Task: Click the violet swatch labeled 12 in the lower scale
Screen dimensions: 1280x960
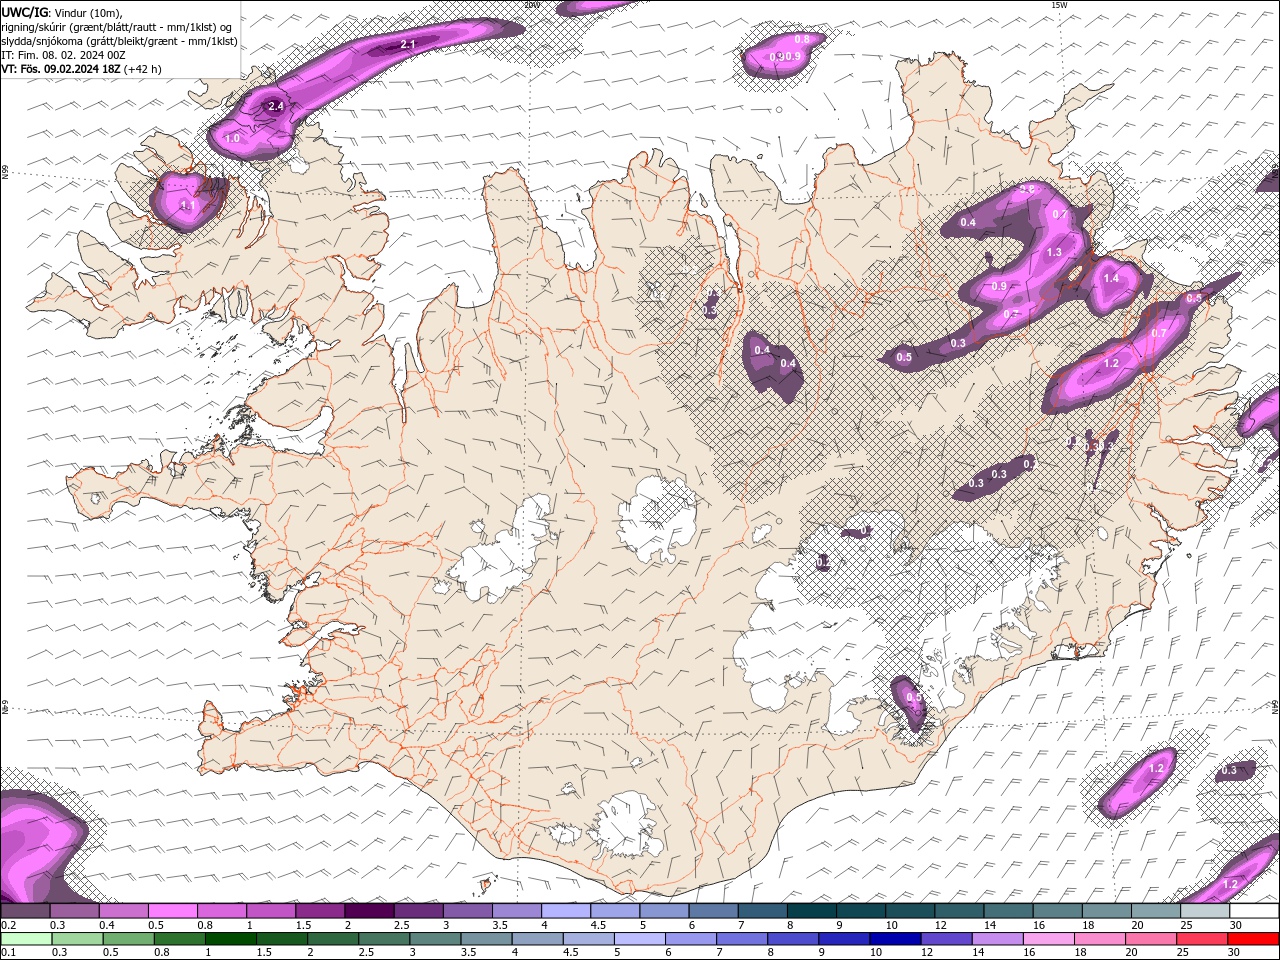Action: pos(945,939)
